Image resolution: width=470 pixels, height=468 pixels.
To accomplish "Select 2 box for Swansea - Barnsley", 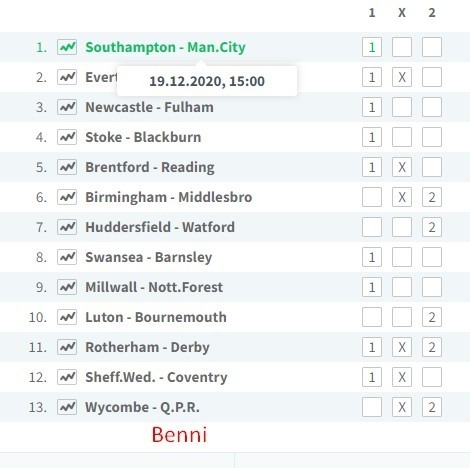I will tap(432, 257).
